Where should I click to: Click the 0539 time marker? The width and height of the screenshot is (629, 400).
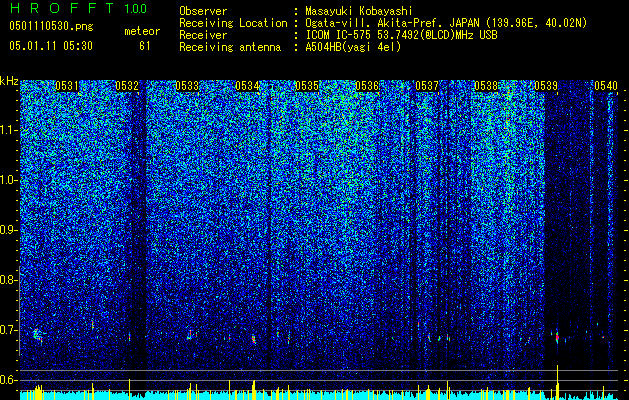546,86
